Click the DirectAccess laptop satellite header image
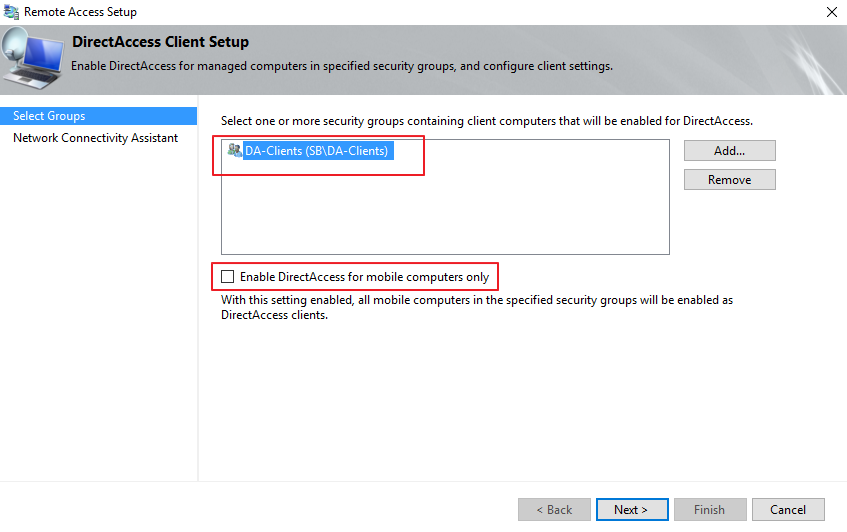 point(32,58)
